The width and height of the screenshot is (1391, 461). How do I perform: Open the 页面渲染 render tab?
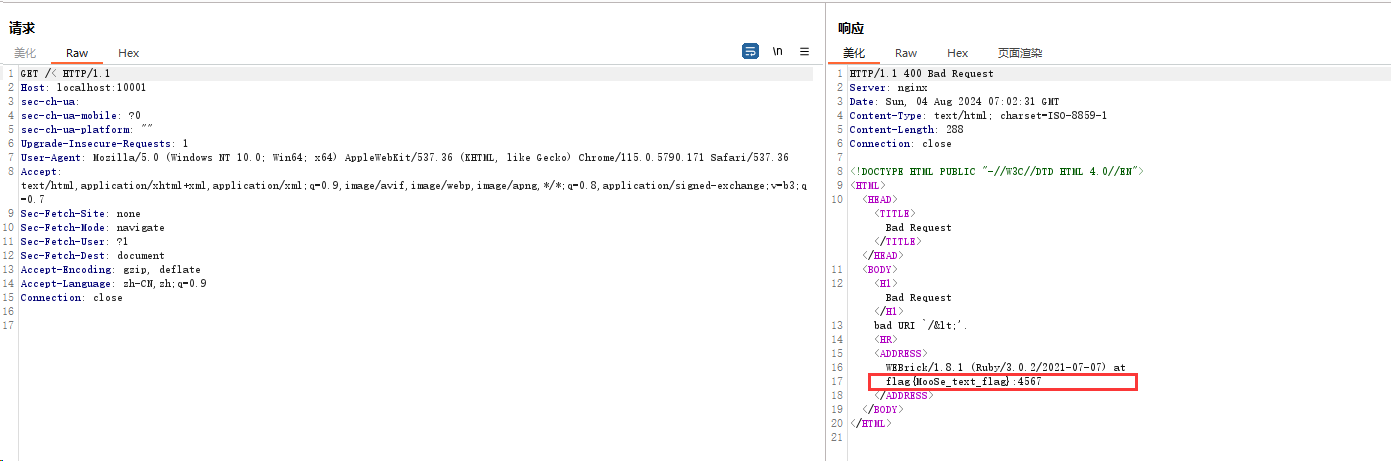1020,53
